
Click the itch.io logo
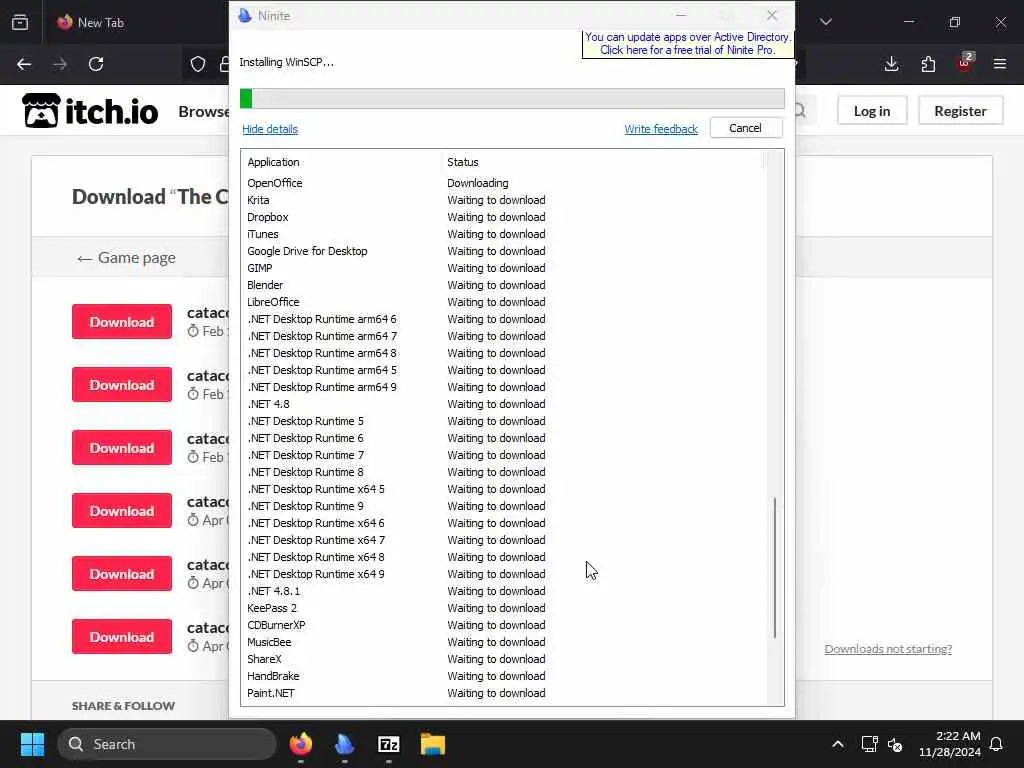(90, 111)
